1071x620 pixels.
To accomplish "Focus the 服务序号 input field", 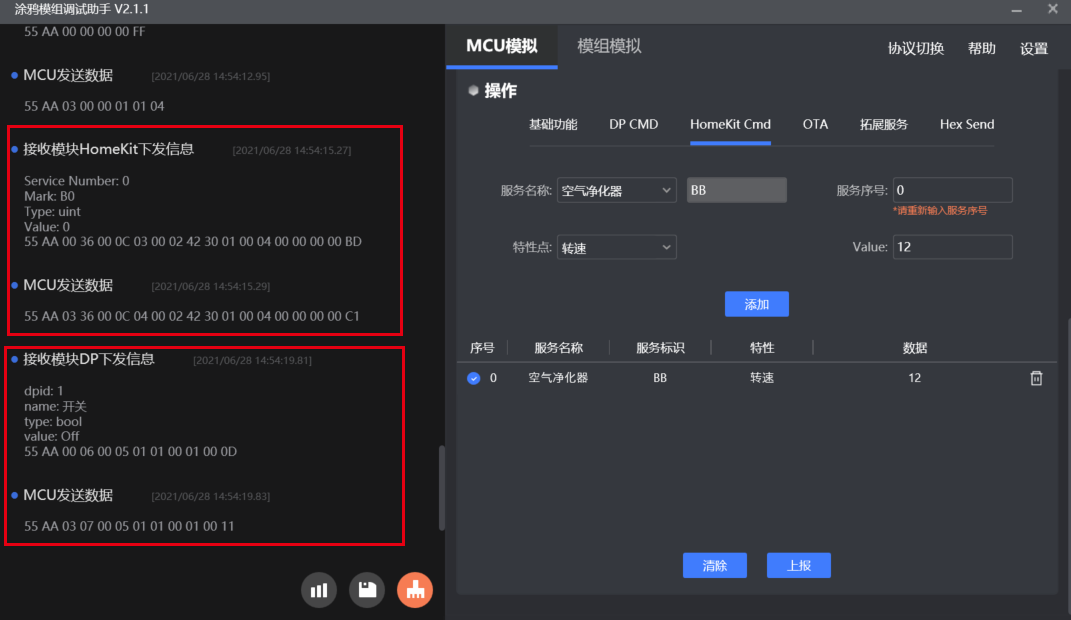I will (952, 190).
